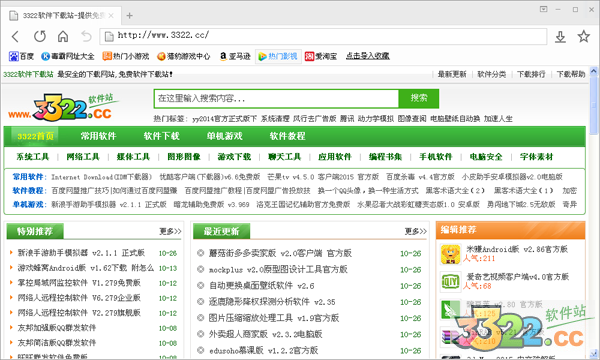Open the 游戏下载 category
The width and height of the screenshot is (600, 360).
pos(234,157)
